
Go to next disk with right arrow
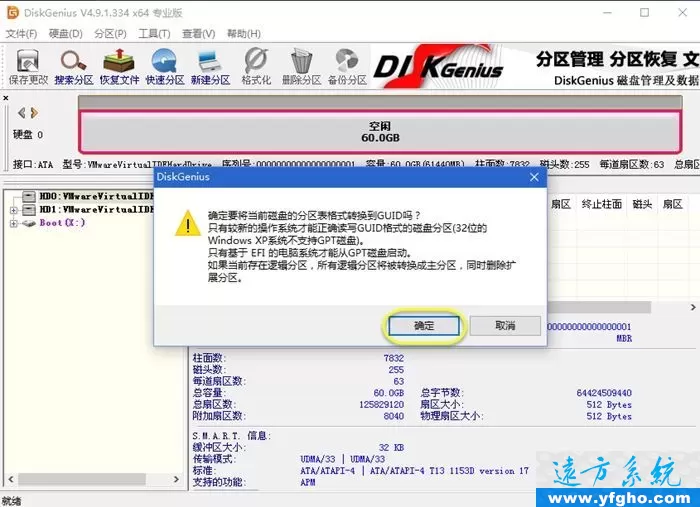[34, 113]
